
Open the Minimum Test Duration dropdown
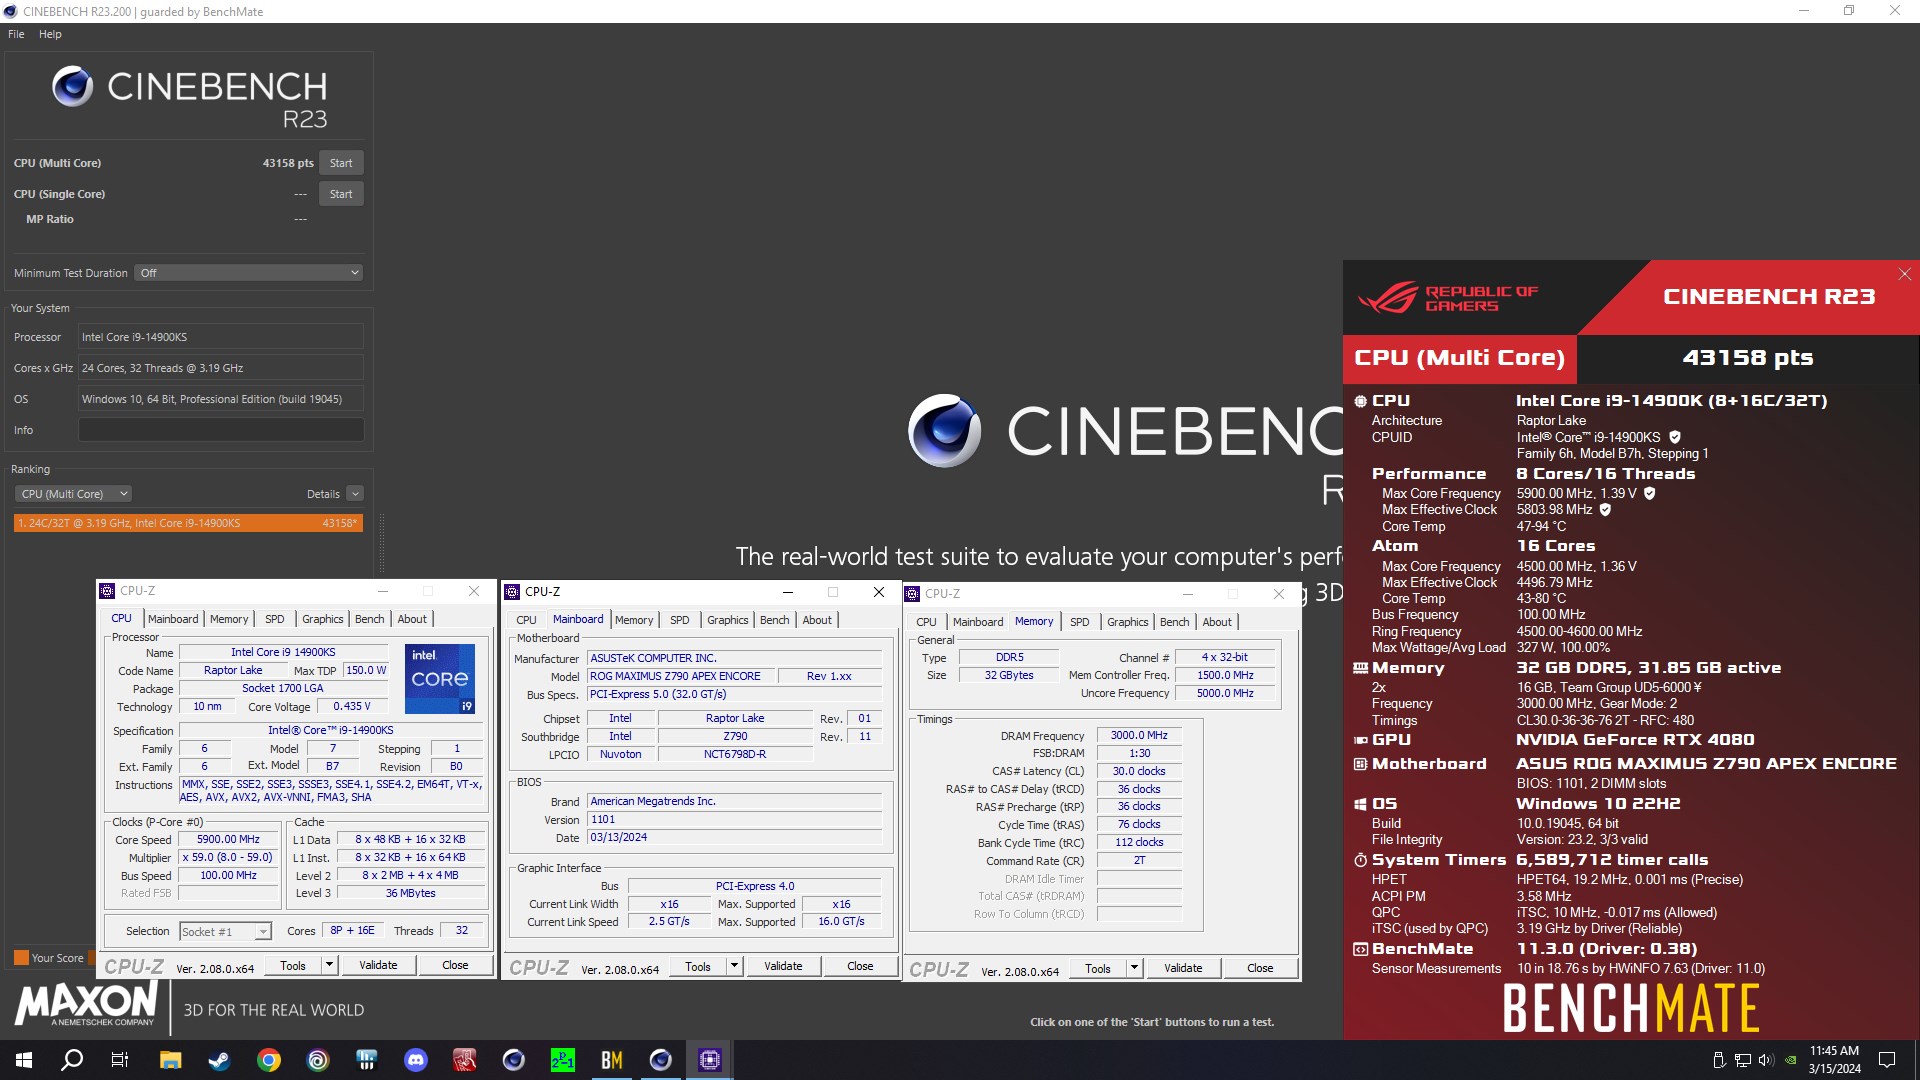tap(249, 273)
